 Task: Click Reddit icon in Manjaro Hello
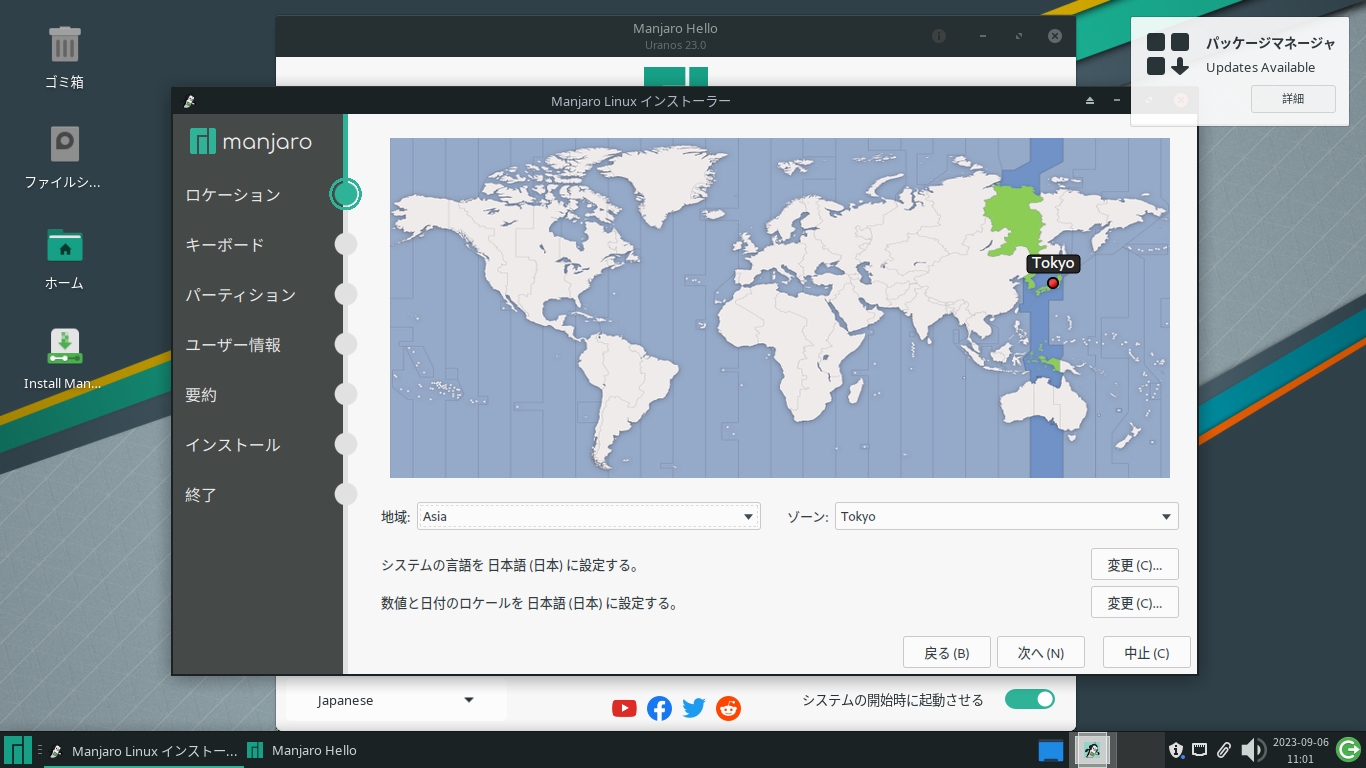(x=729, y=708)
